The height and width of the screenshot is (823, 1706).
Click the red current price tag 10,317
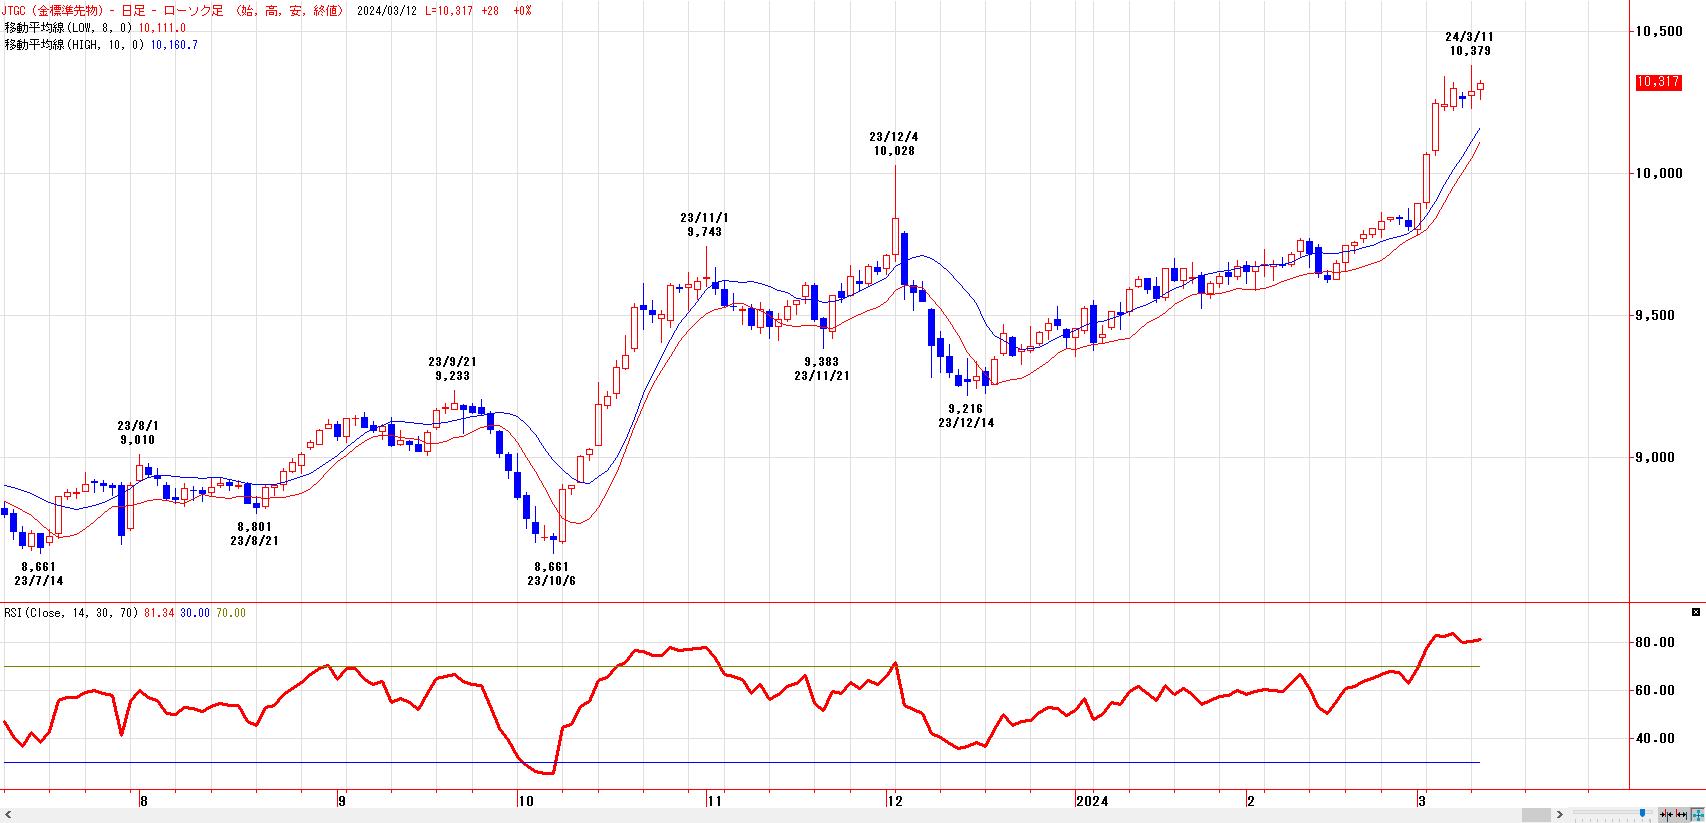point(1658,82)
